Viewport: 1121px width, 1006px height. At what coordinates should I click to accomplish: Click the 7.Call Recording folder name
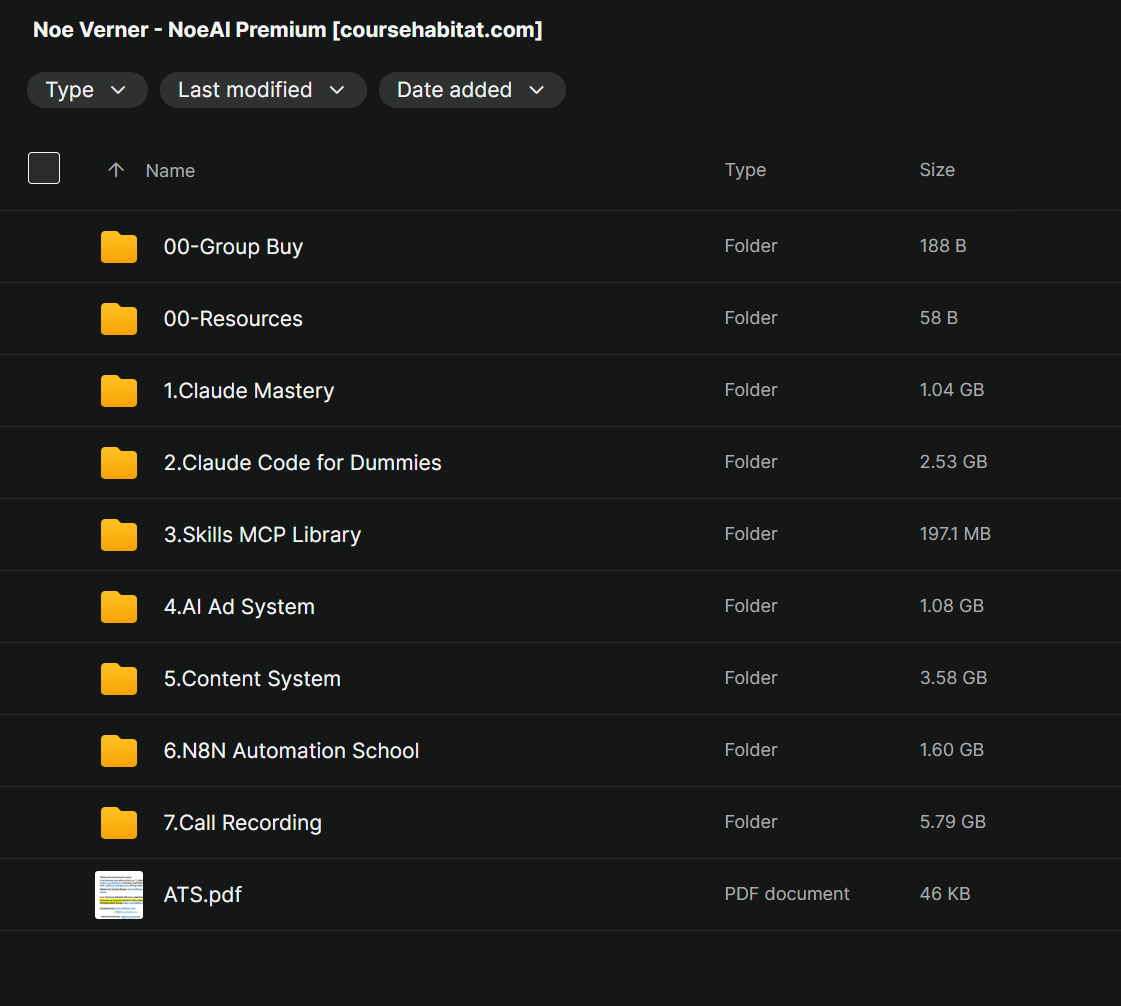point(242,823)
